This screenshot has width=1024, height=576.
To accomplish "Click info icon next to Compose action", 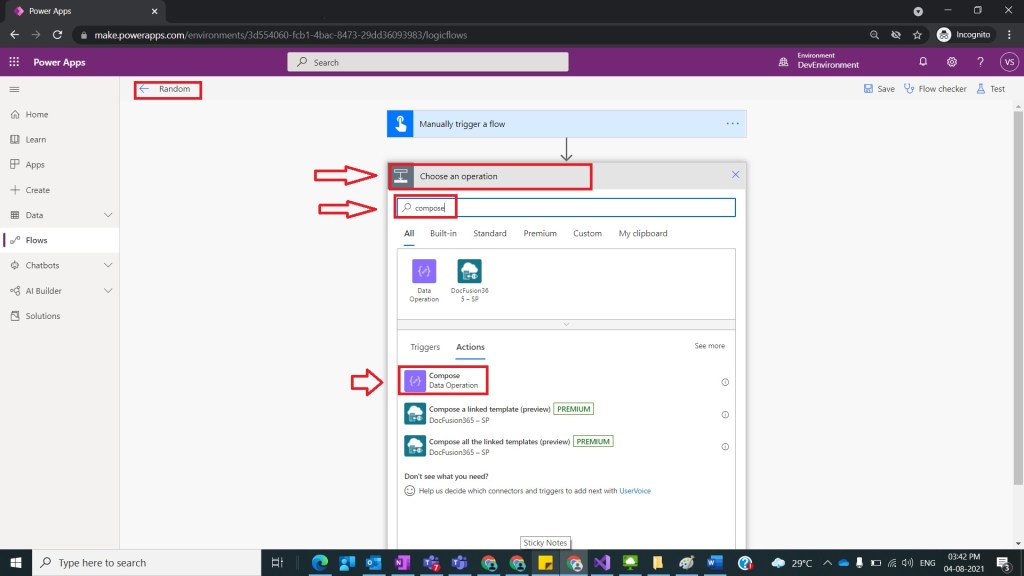I will (725, 382).
